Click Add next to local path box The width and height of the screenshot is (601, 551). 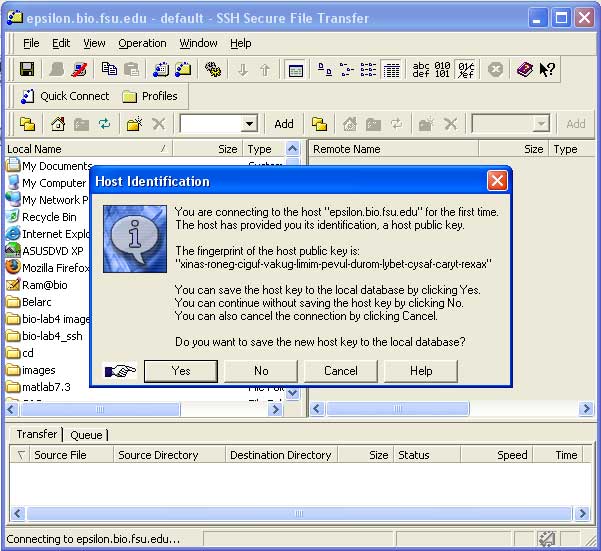[284, 124]
